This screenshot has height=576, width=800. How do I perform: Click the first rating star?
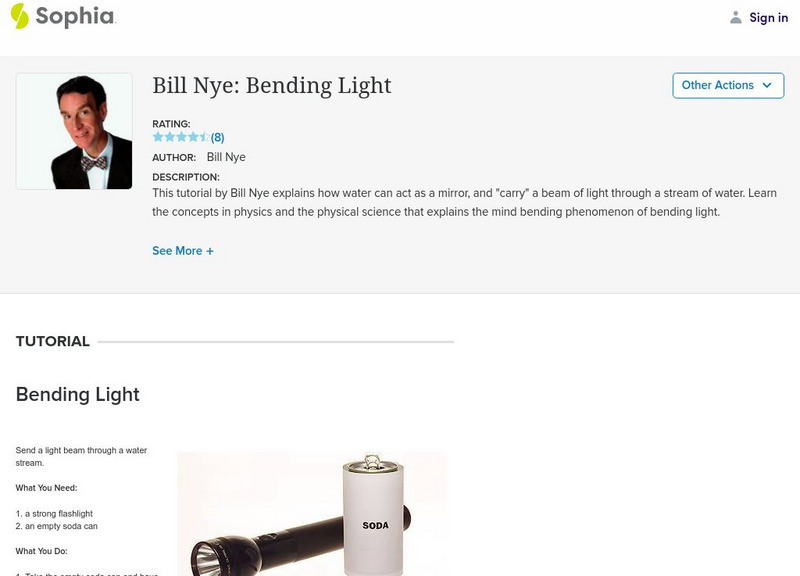click(158, 137)
